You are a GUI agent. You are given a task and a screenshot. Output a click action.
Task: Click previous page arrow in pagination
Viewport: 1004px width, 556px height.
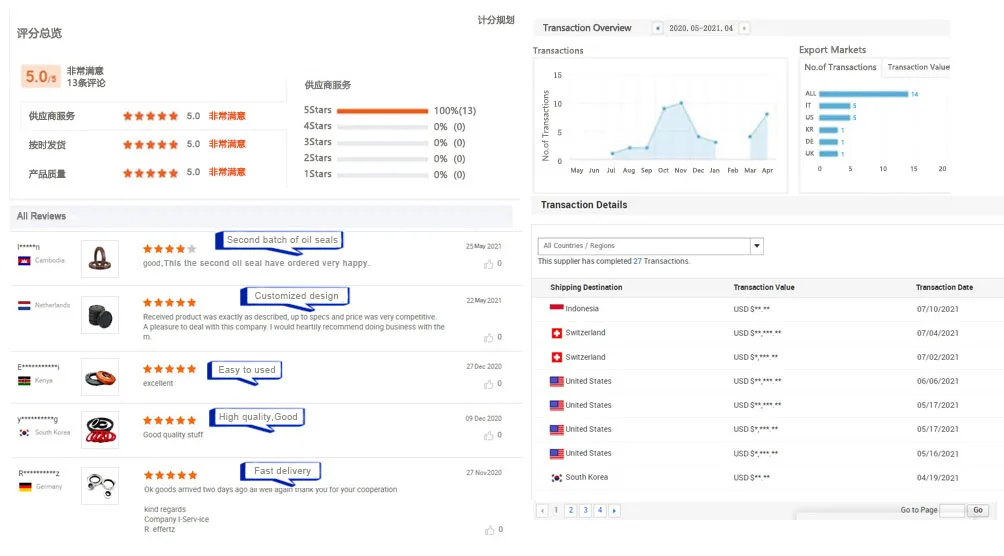543,511
